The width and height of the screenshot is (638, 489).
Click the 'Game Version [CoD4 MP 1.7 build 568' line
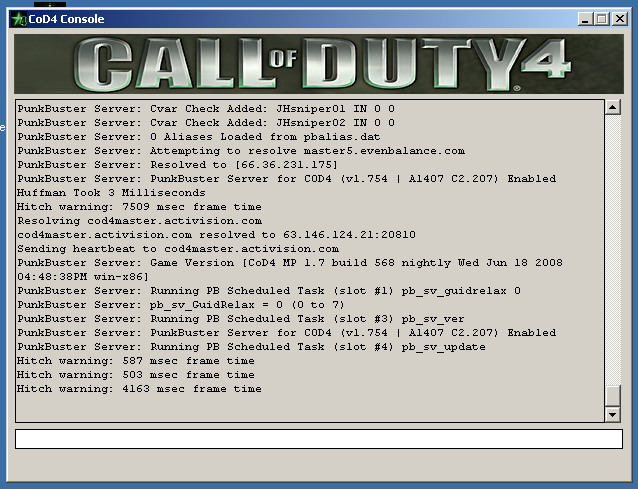click(x=290, y=263)
